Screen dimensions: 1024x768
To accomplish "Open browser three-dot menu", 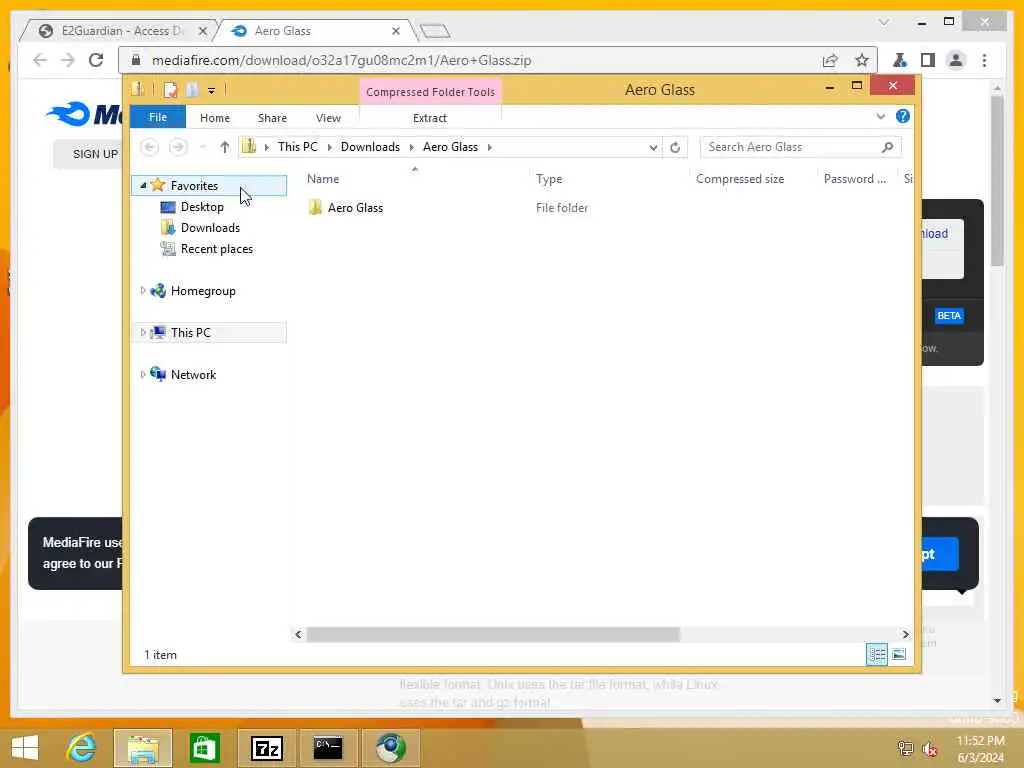I will pyautogui.click(x=985, y=60).
